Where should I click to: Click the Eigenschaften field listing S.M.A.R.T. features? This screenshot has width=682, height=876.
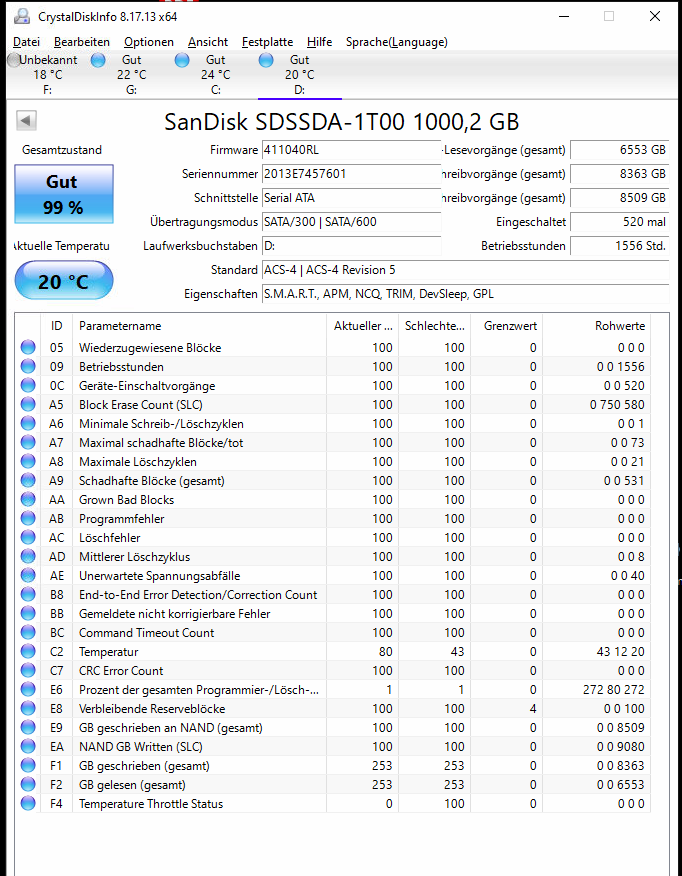(x=465, y=294)
